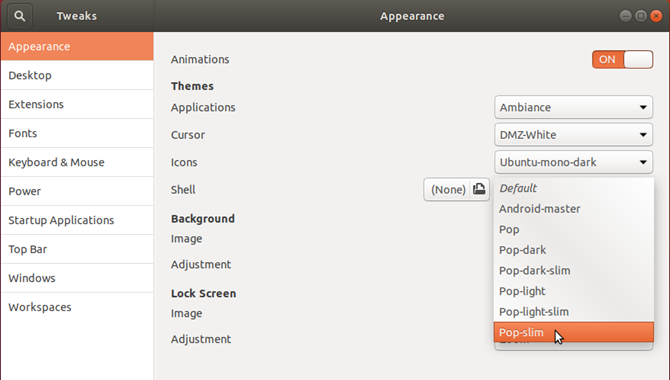The image size is (670, 380).
Task: Switch to Top Bar settings
Action: 77,249
